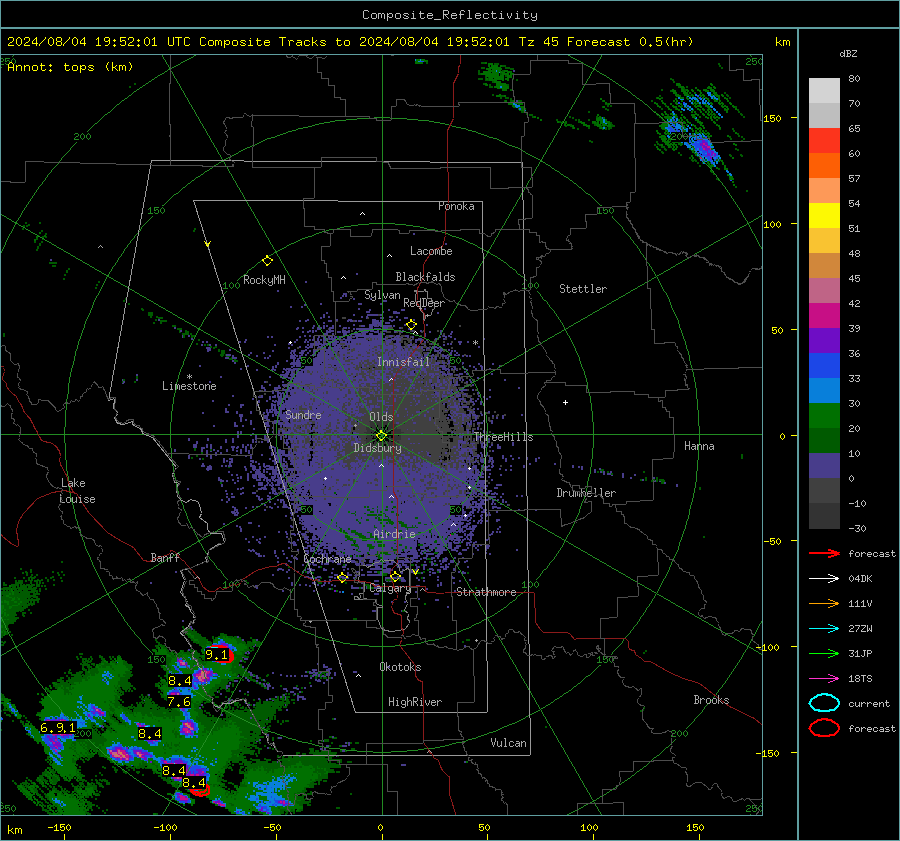Select the orange 60 dBZ color swatch
This screenshot has width=900, height=841.
point(824,165)
